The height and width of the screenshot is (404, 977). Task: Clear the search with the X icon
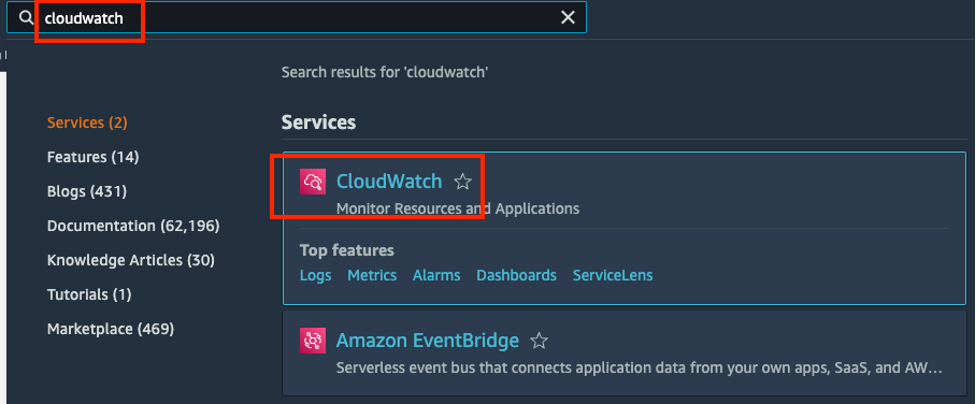click(568, 17)
